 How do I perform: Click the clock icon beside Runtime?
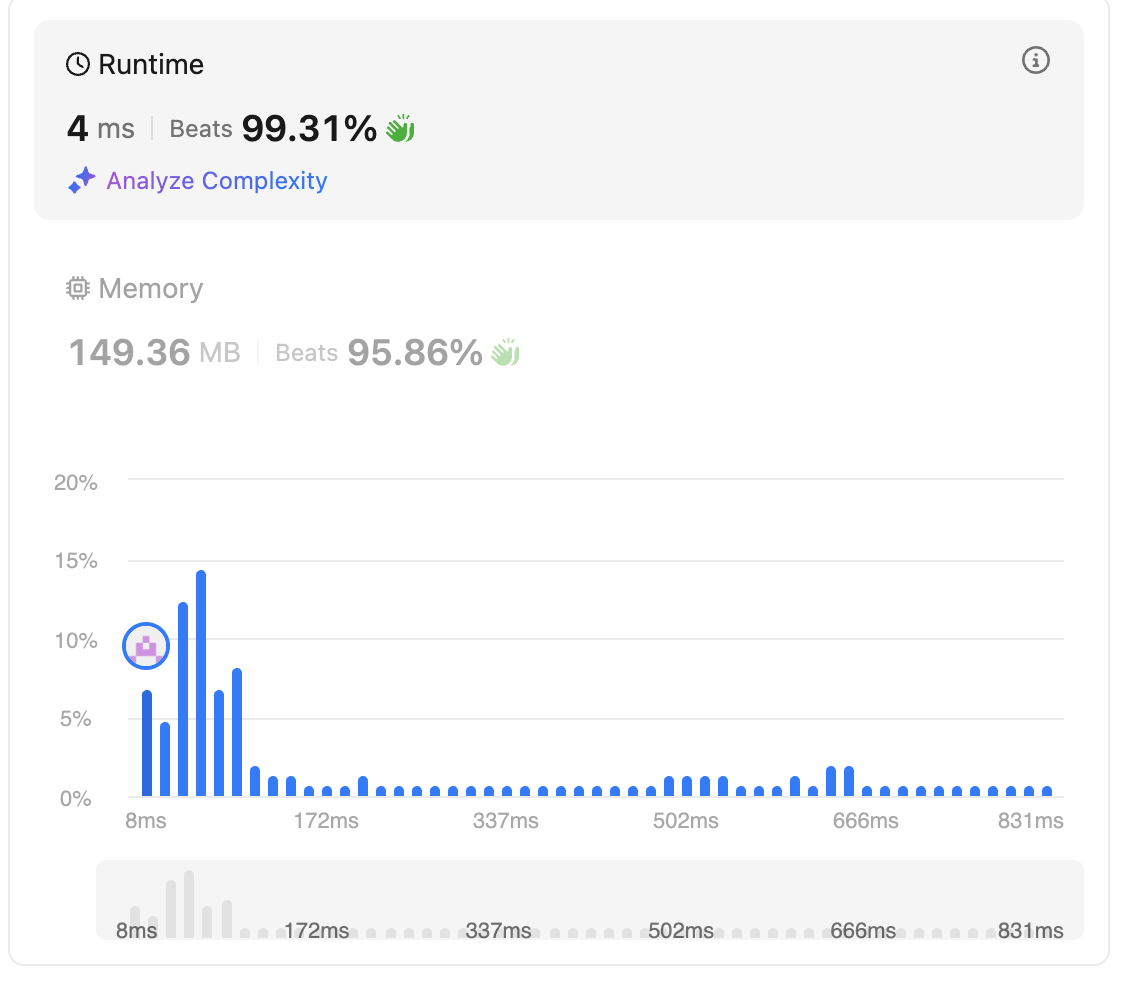78,64
